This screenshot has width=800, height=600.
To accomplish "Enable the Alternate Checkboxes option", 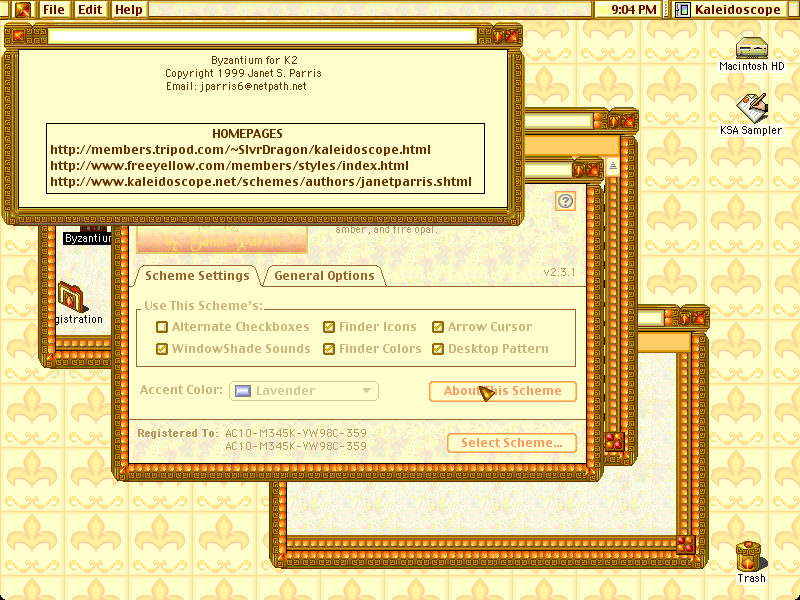I will click(162, 327).
